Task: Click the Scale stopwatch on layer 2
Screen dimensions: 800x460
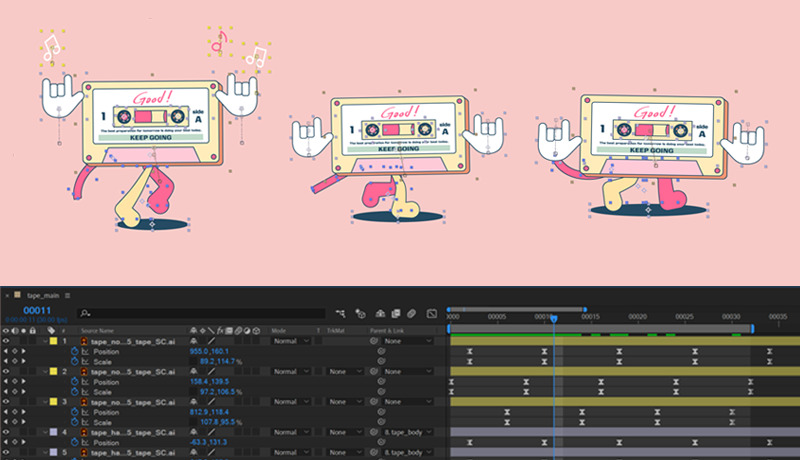Action: pos(74,392)
